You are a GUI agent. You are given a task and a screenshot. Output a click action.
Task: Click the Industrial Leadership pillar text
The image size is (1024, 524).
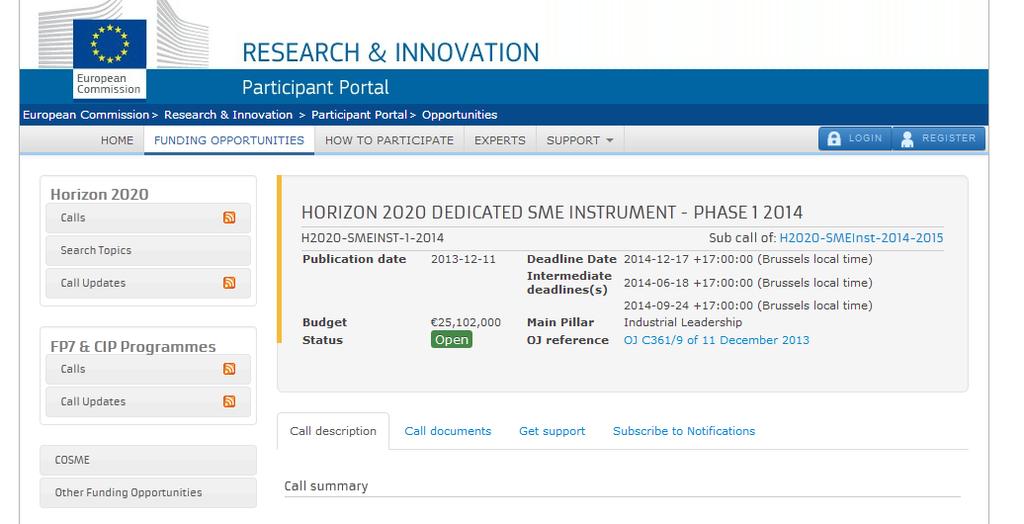click(682, 322)
